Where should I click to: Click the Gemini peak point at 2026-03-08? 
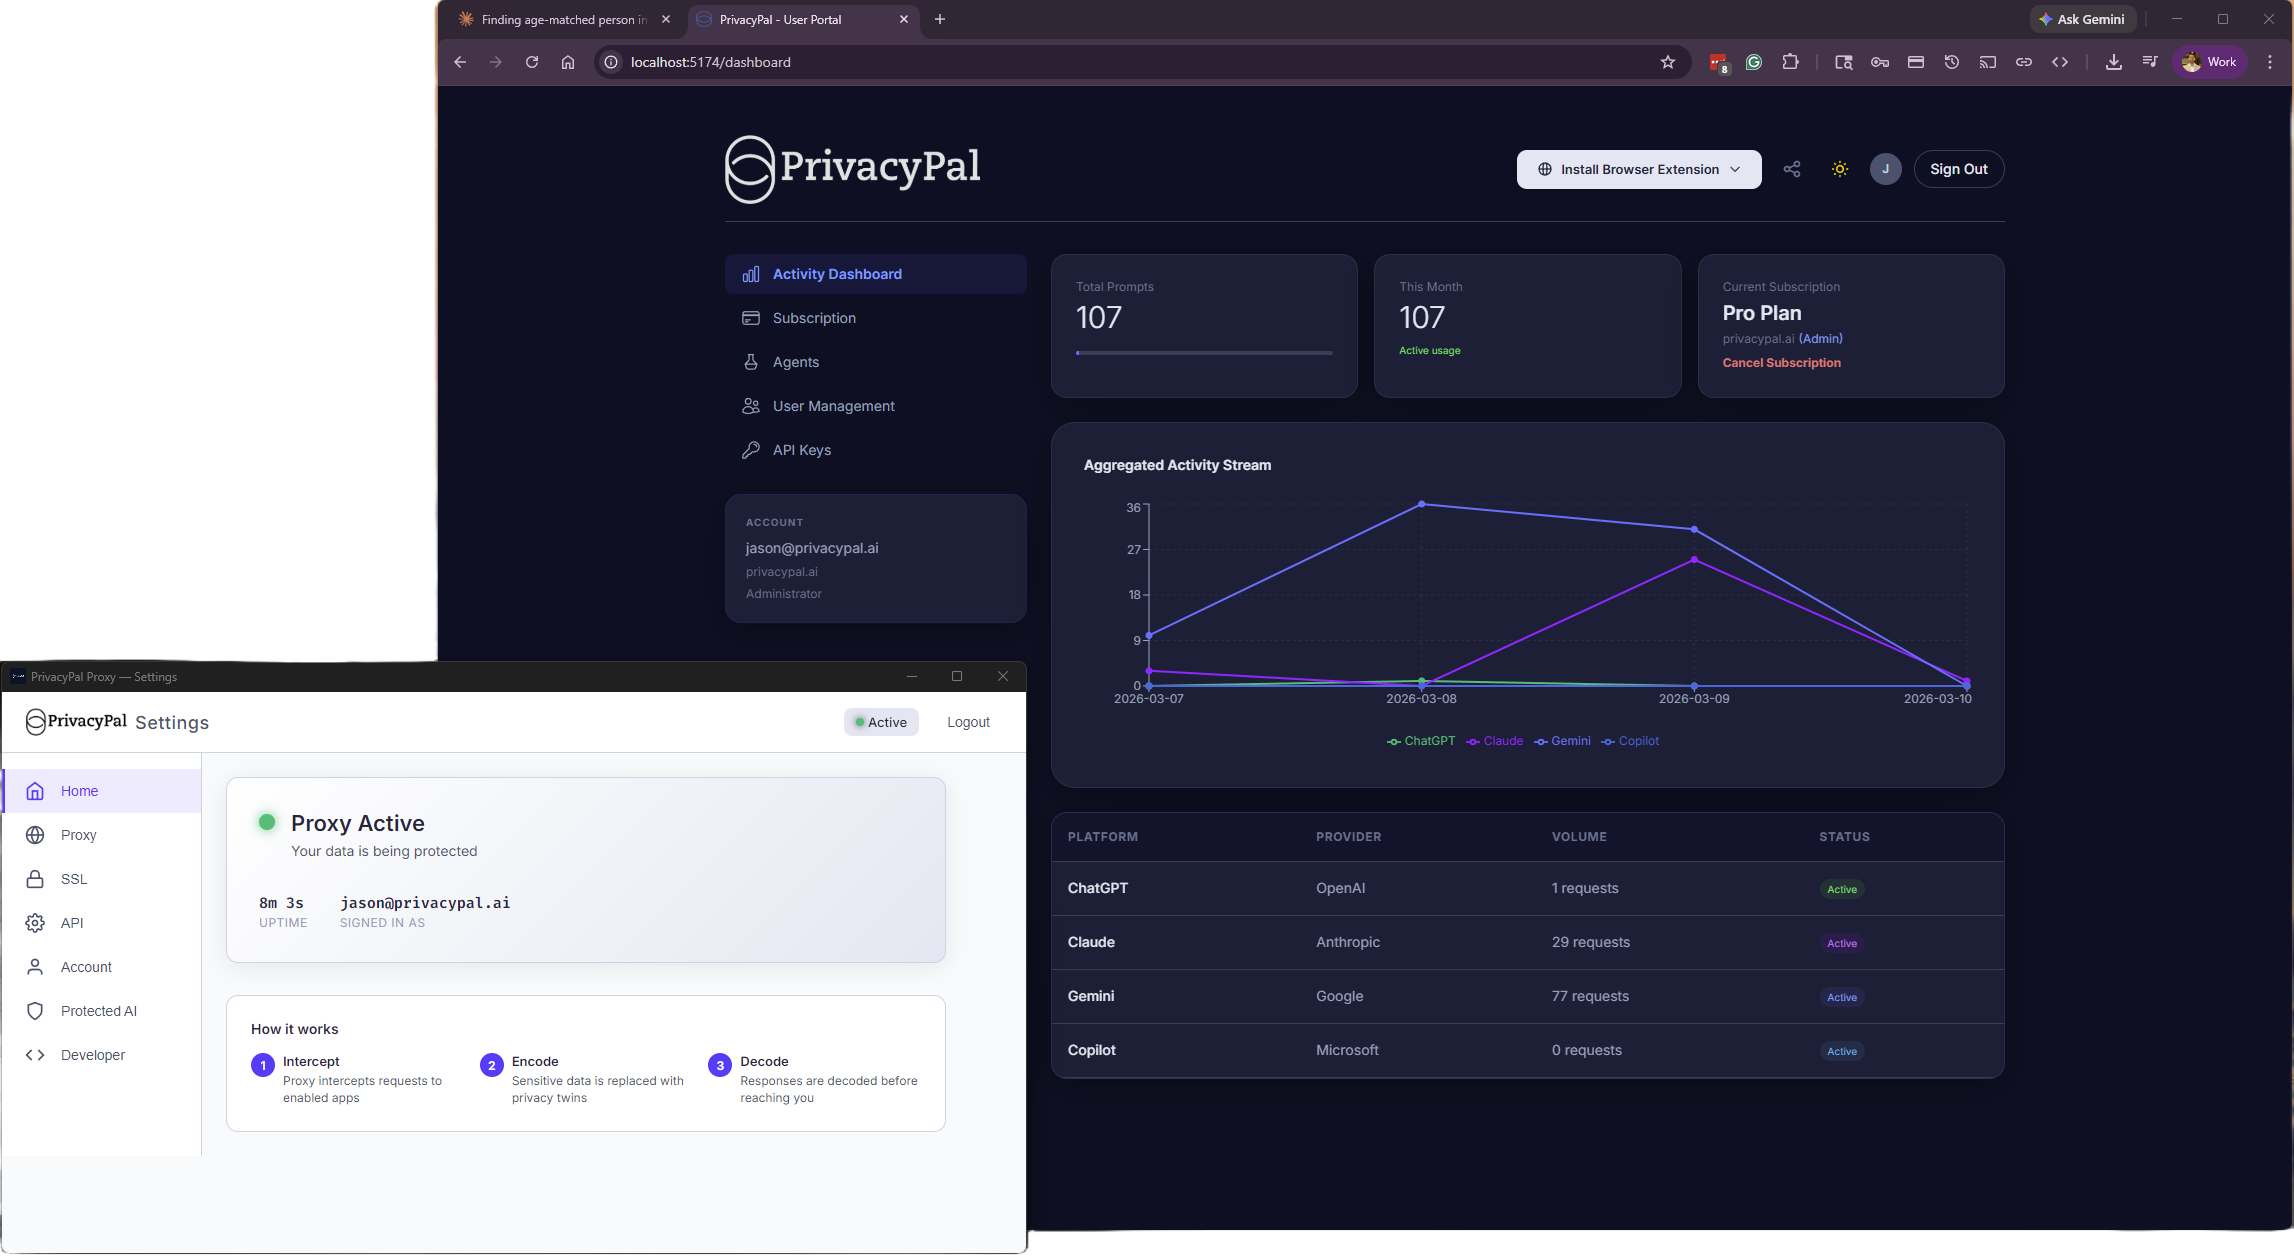[1422, 504]
